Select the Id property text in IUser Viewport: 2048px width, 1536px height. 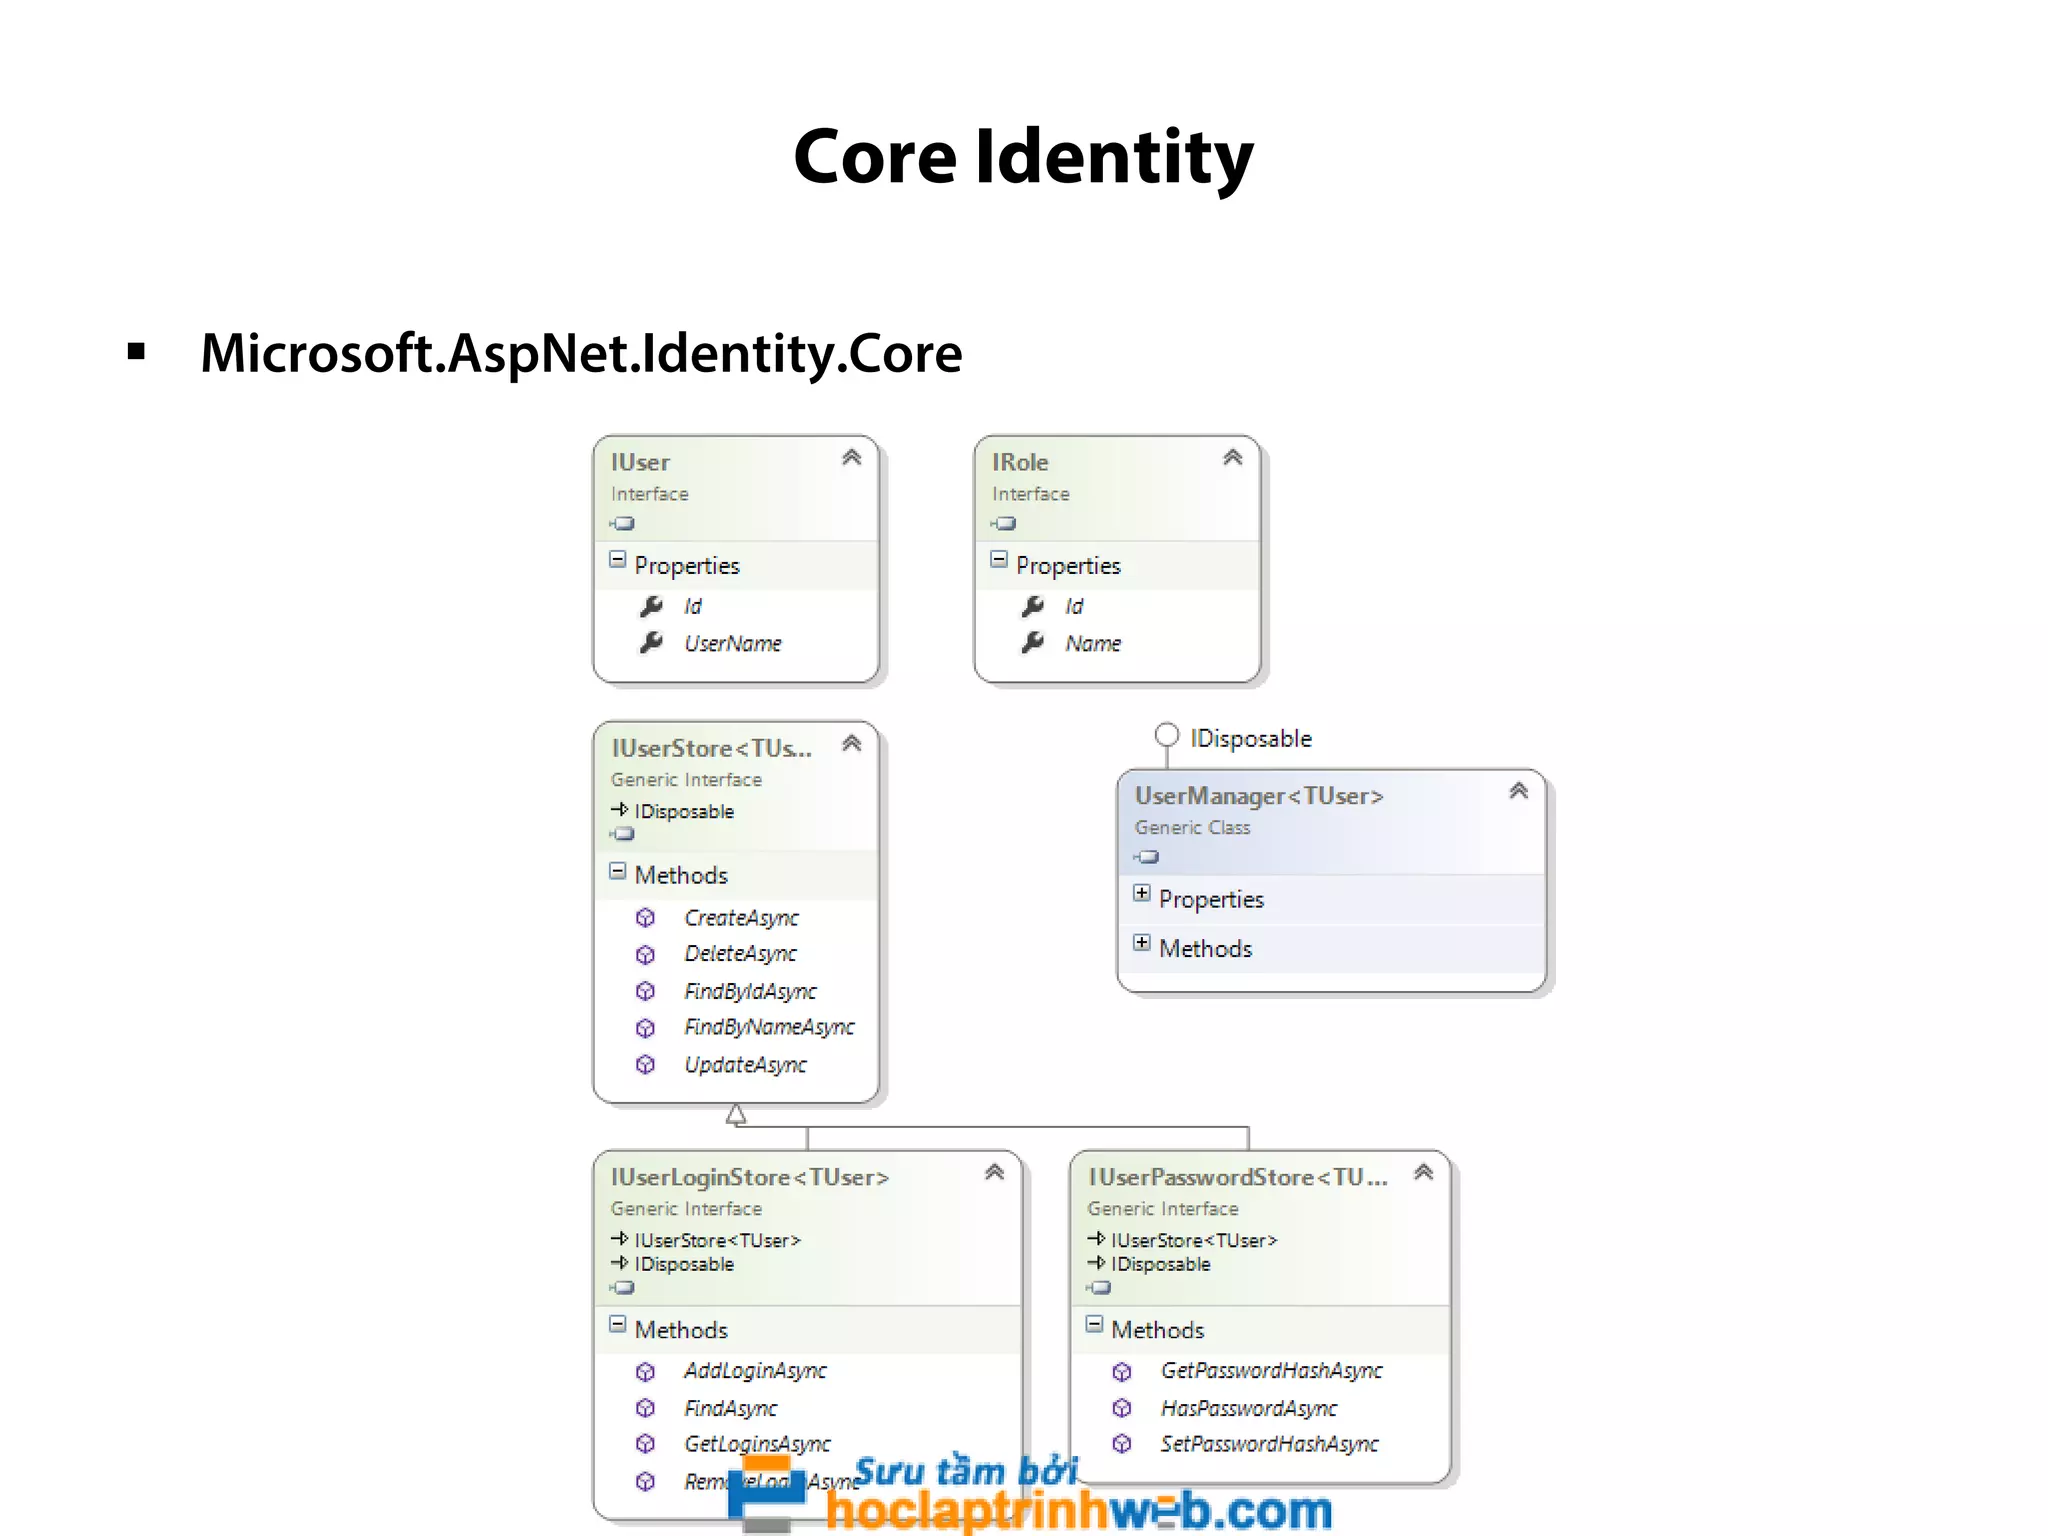click(693, 606)
